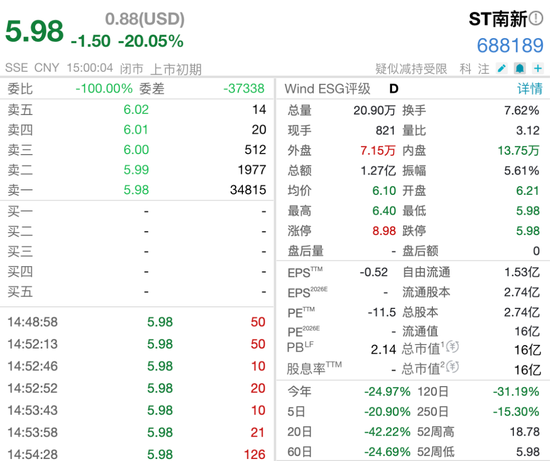Click the 总量 value 20.90万
550x461 pixels.
point(374,111)
